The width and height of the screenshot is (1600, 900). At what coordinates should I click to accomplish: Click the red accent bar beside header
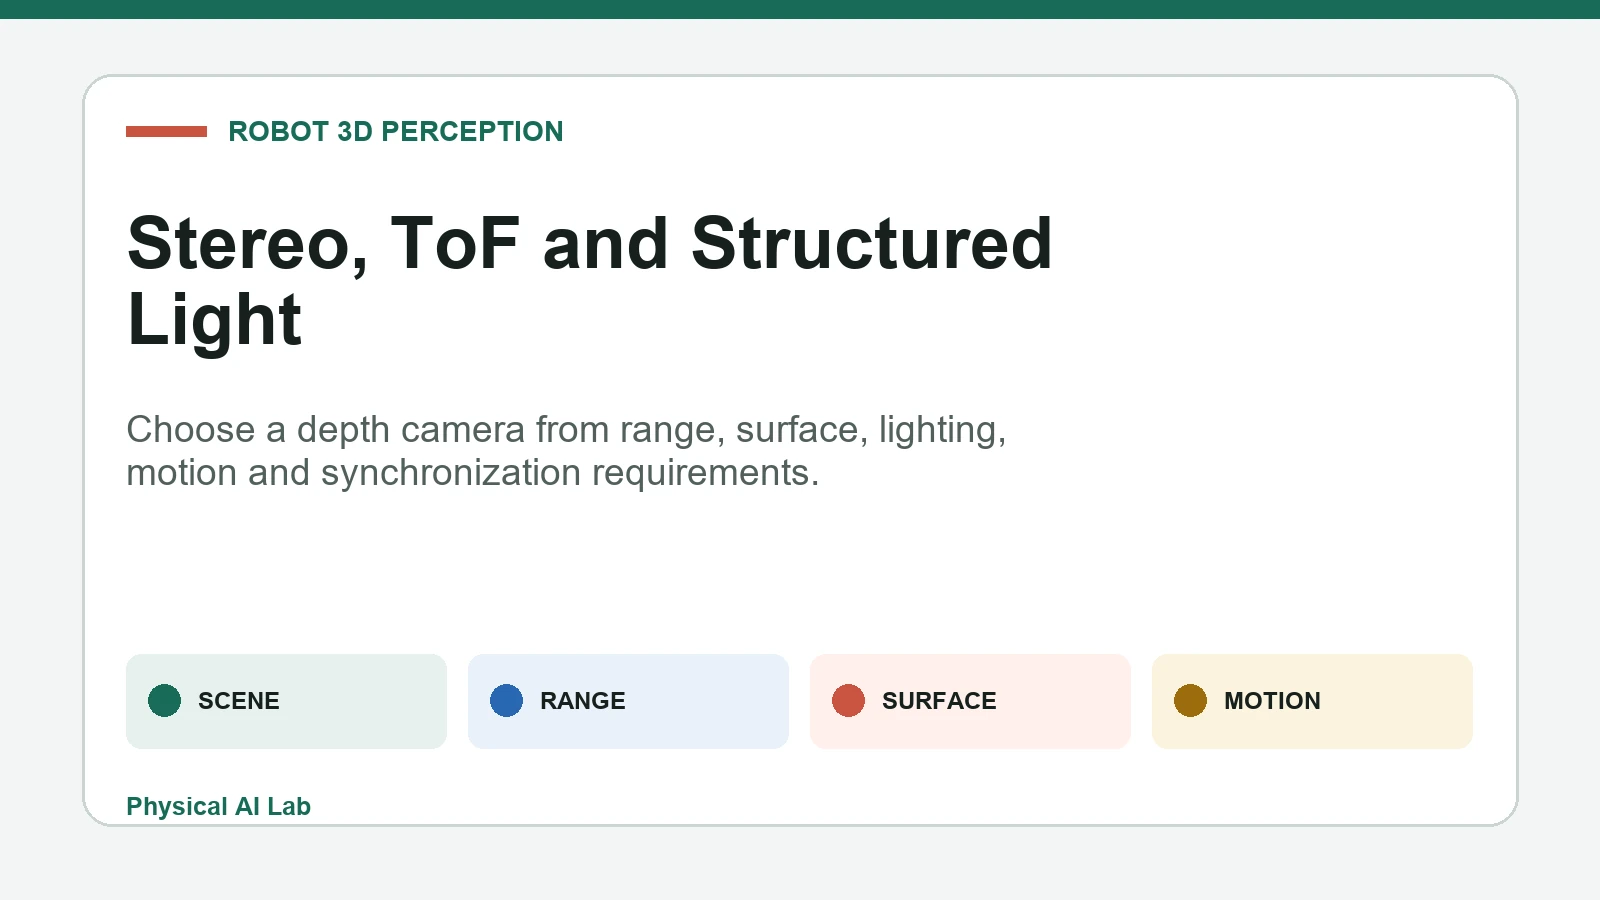click(166, 131)
